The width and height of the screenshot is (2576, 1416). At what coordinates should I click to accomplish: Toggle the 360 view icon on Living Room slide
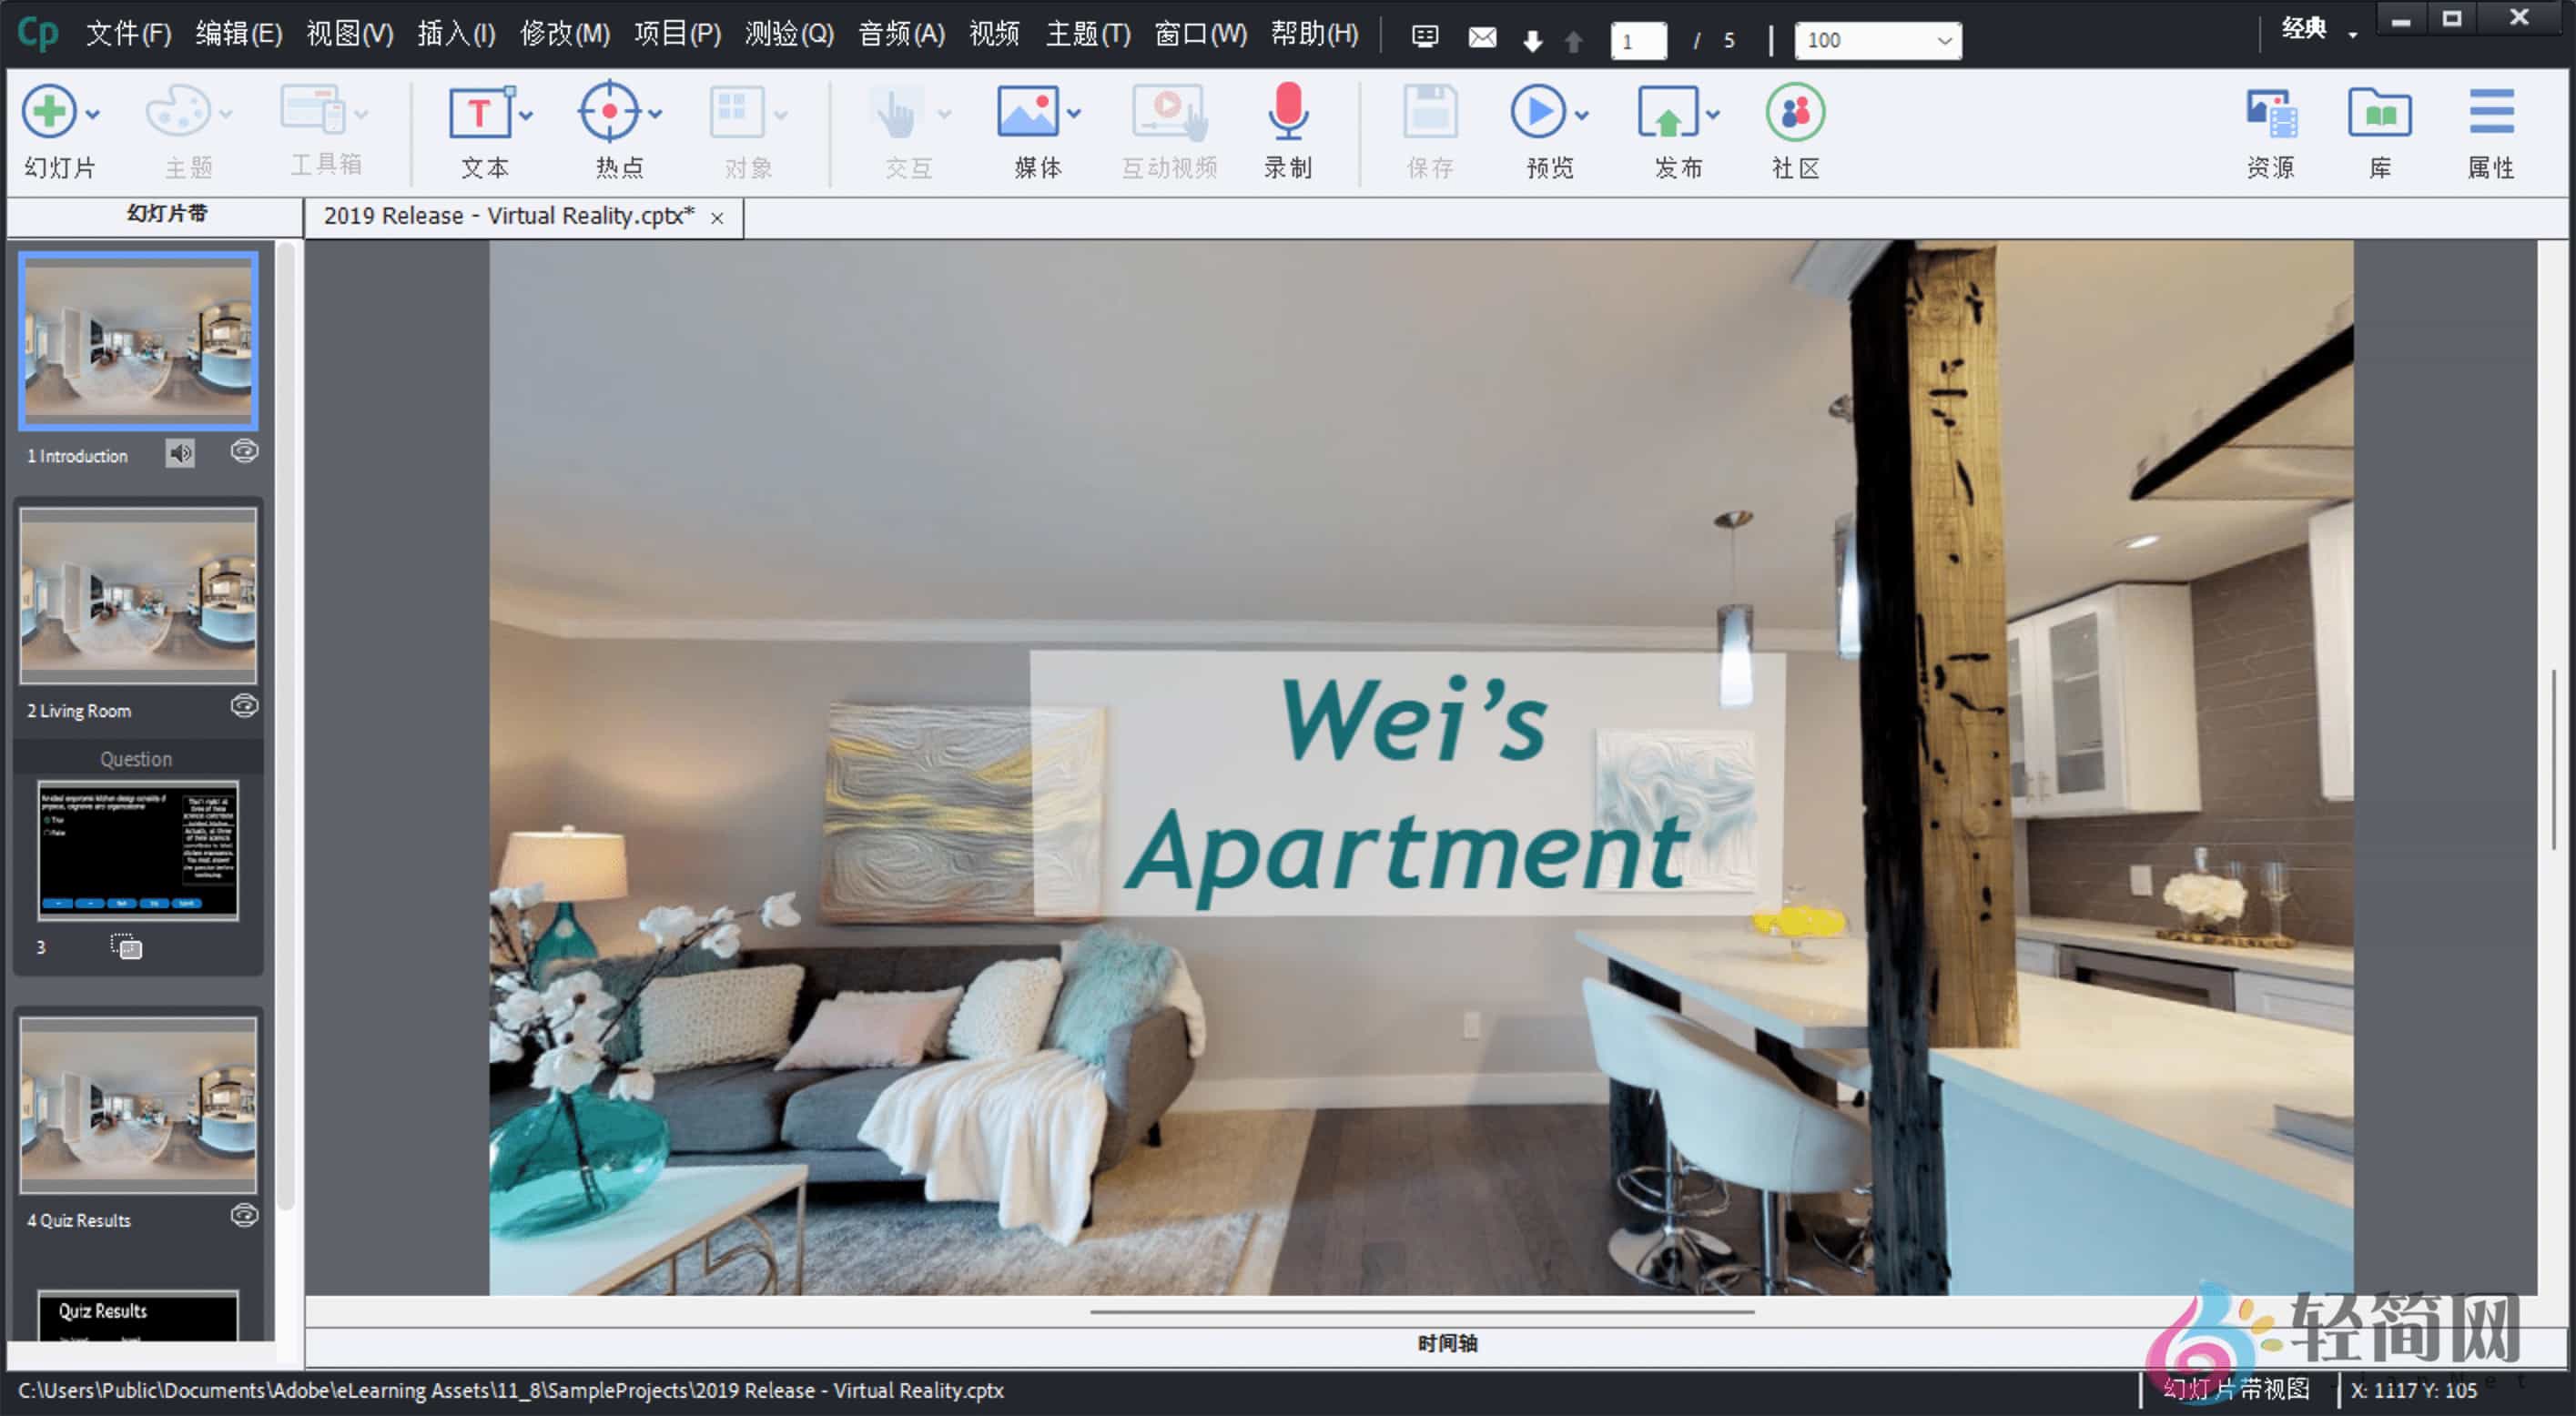coord(243,707)
